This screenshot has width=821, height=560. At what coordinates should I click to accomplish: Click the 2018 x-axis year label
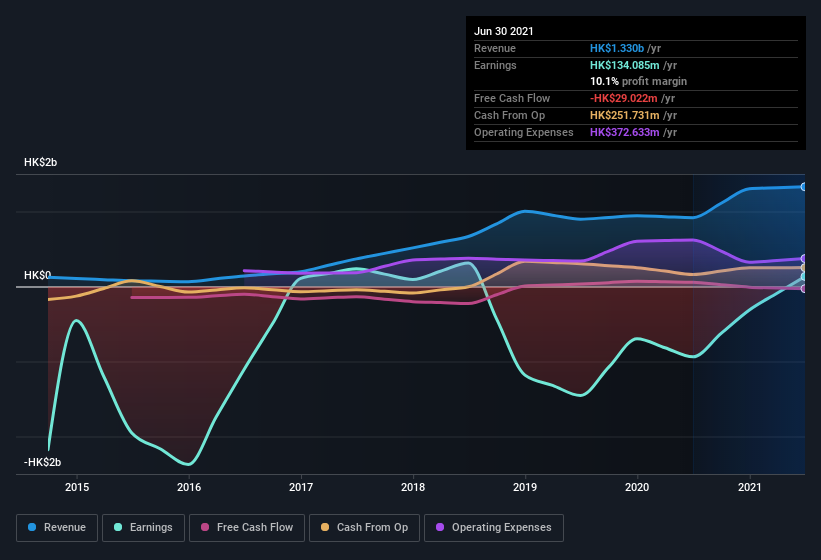pos(413,487)
